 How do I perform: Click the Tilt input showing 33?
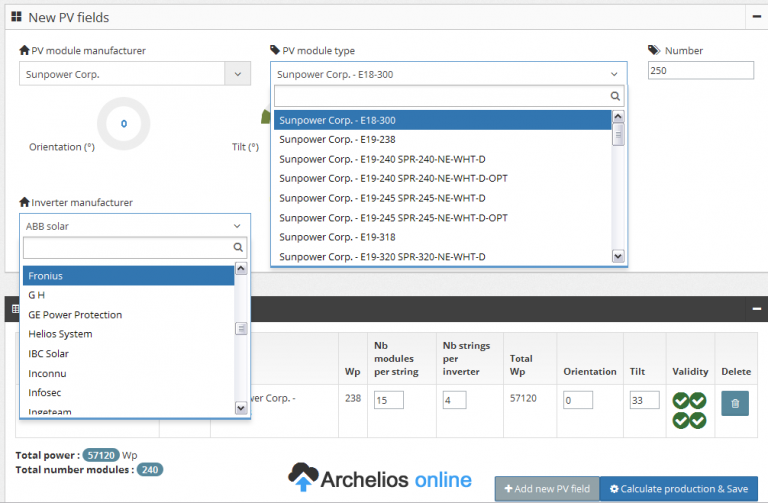click(x=645, y=400)
